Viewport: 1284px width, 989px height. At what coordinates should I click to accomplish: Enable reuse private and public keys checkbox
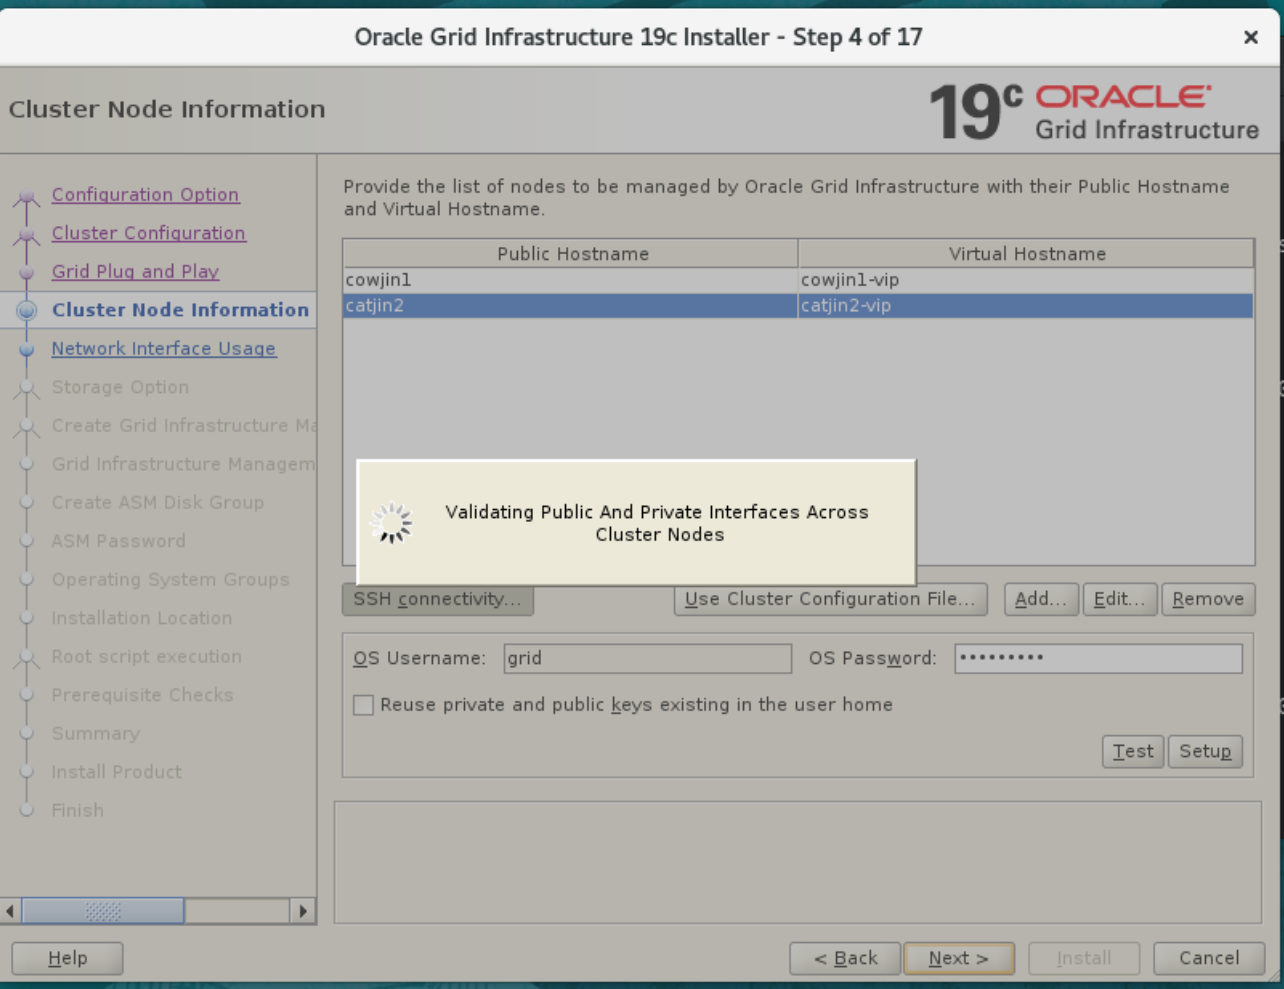pyautogui.click(x=364, y=705)
